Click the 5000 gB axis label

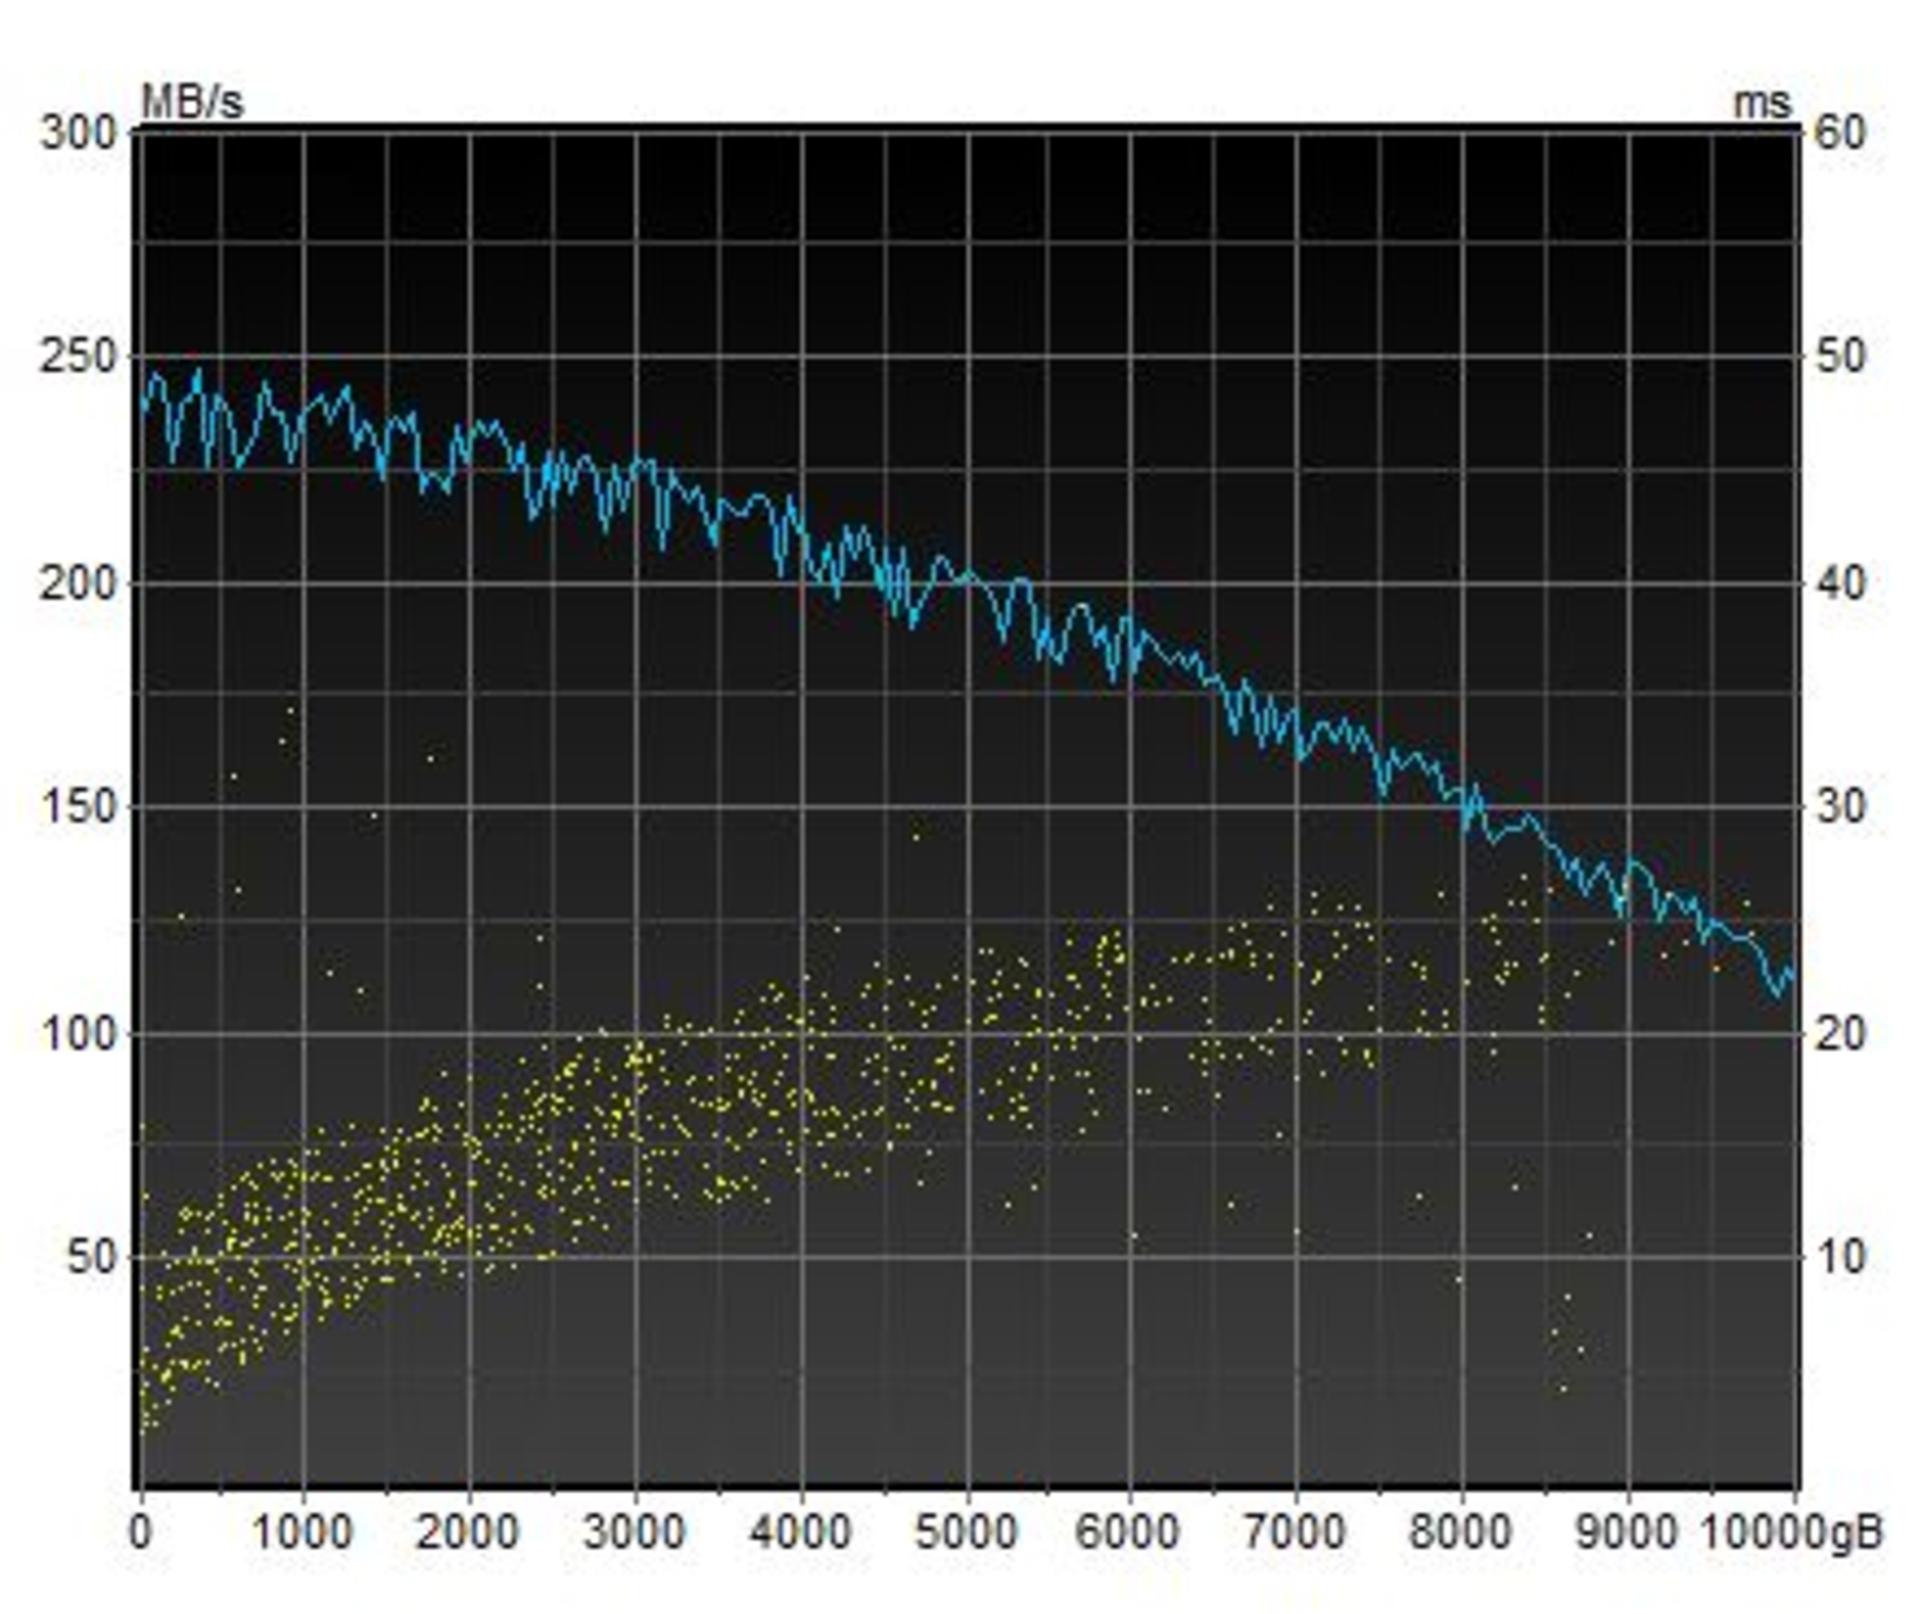[965, 1532]
